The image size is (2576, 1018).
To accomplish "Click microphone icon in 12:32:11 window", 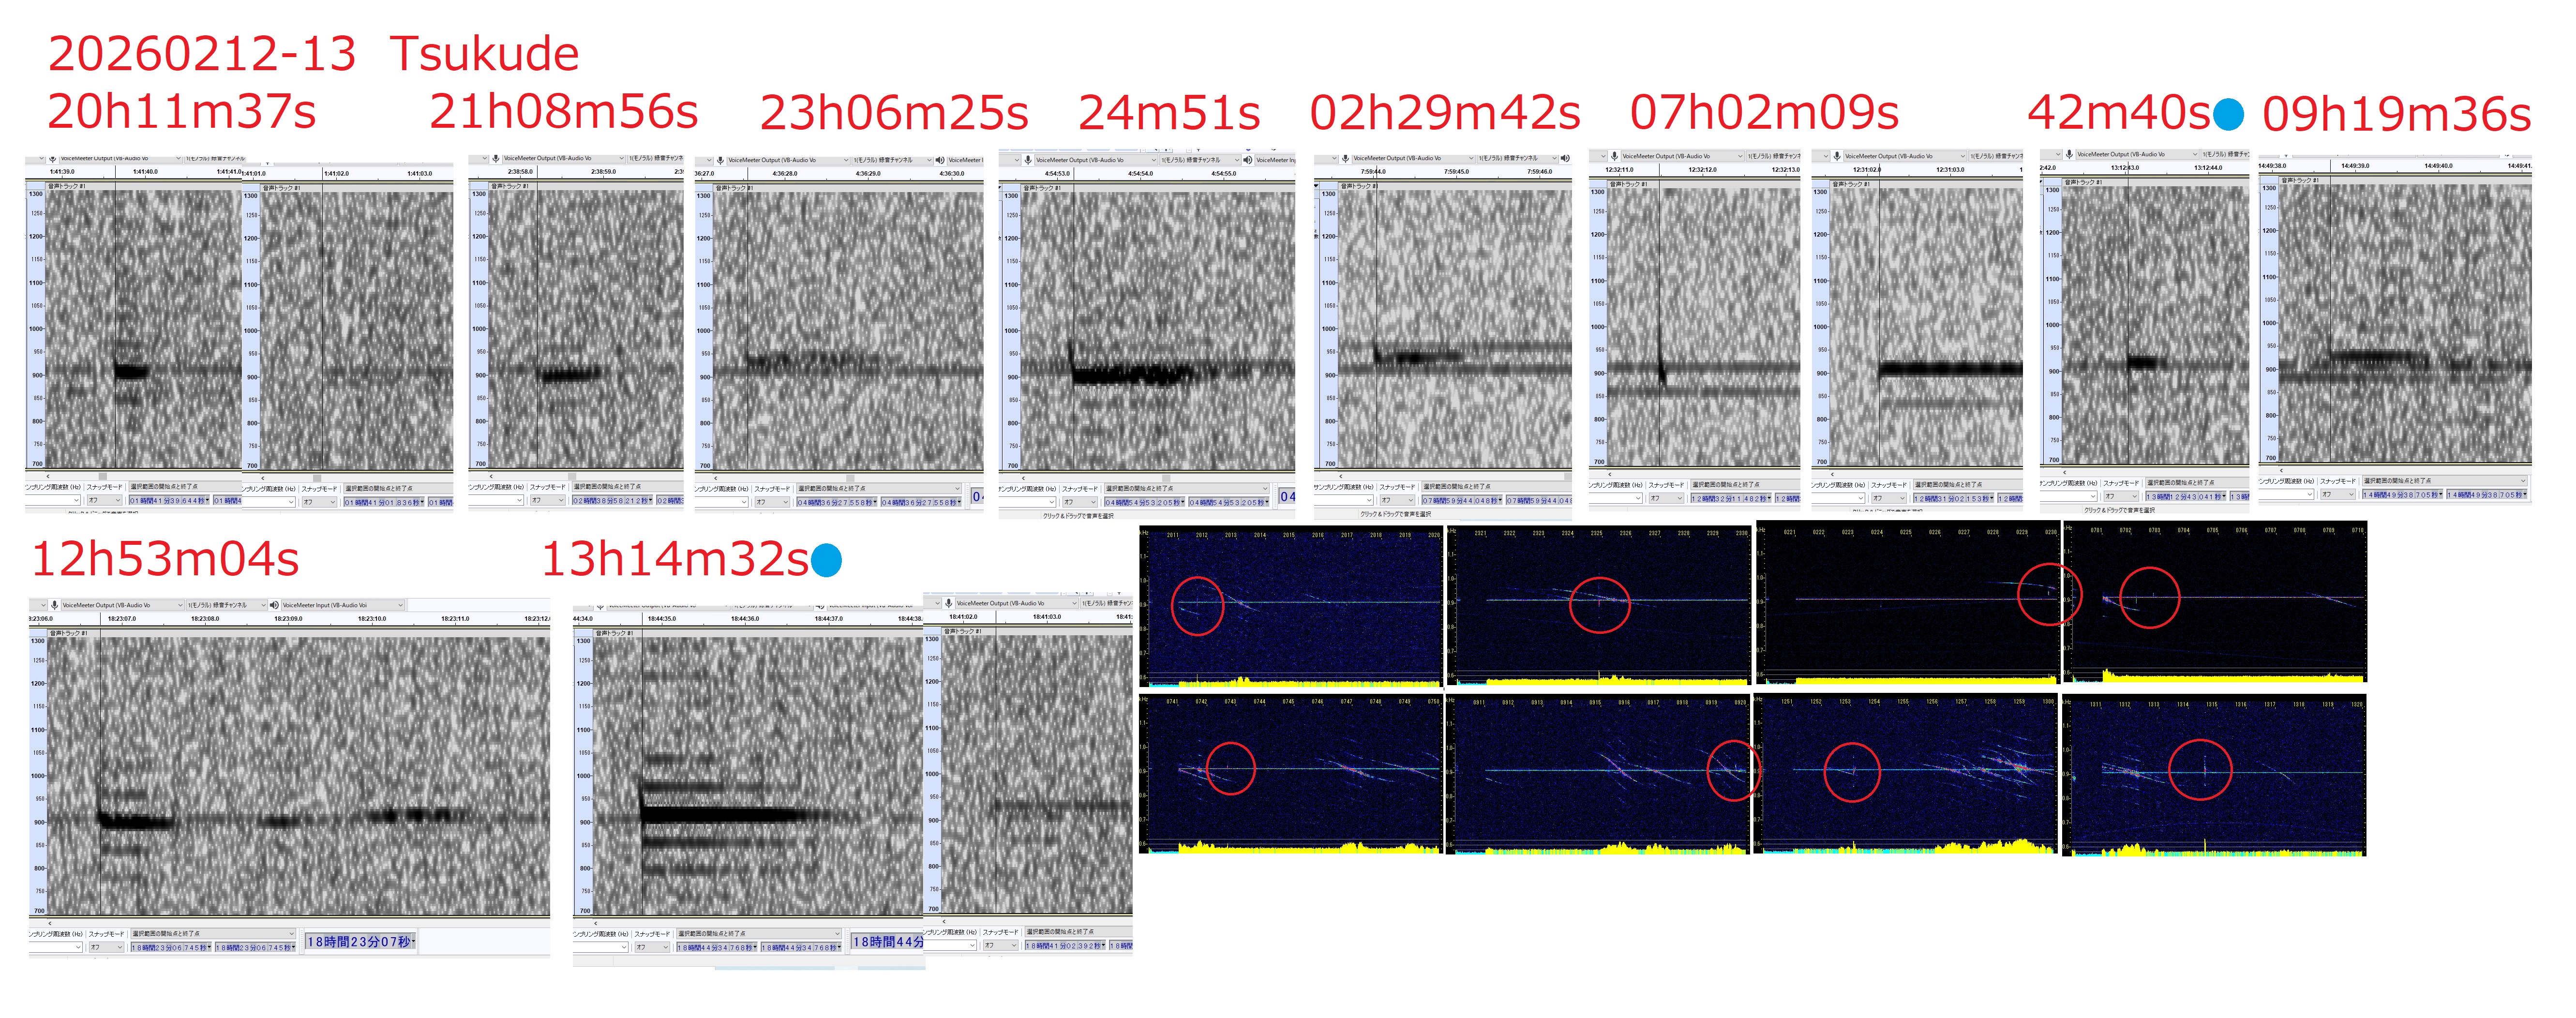I will click(1614, 156).
